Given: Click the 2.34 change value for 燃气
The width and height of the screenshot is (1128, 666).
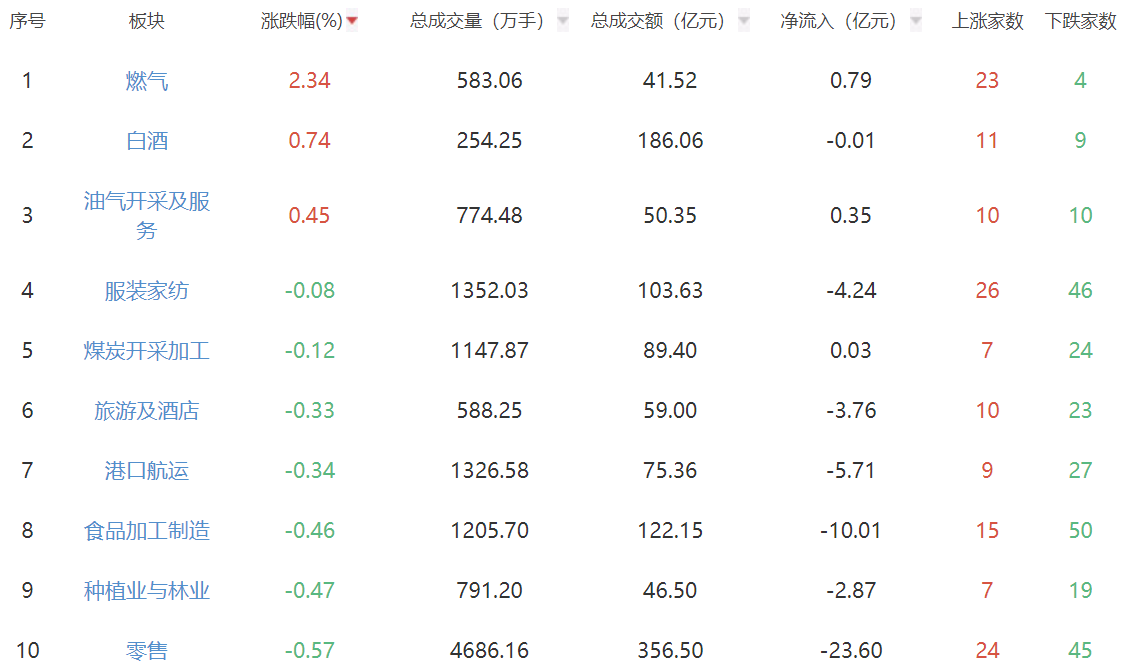Looking at the screenshot, I should click(x=309, y=81).
